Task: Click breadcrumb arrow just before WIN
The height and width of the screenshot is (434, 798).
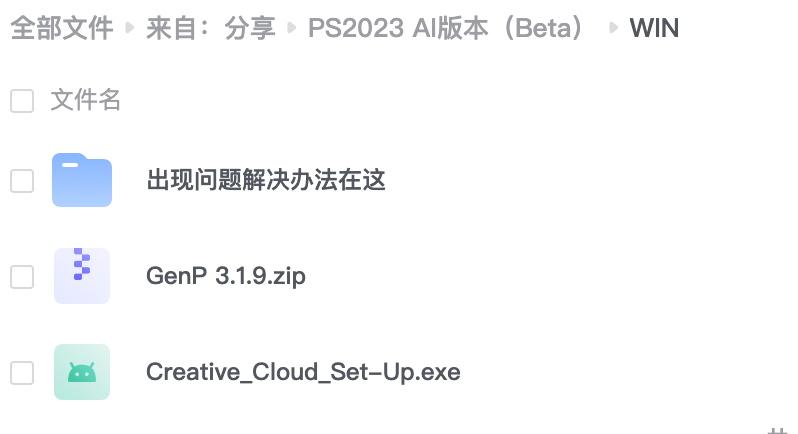Action: coord(613,29)
